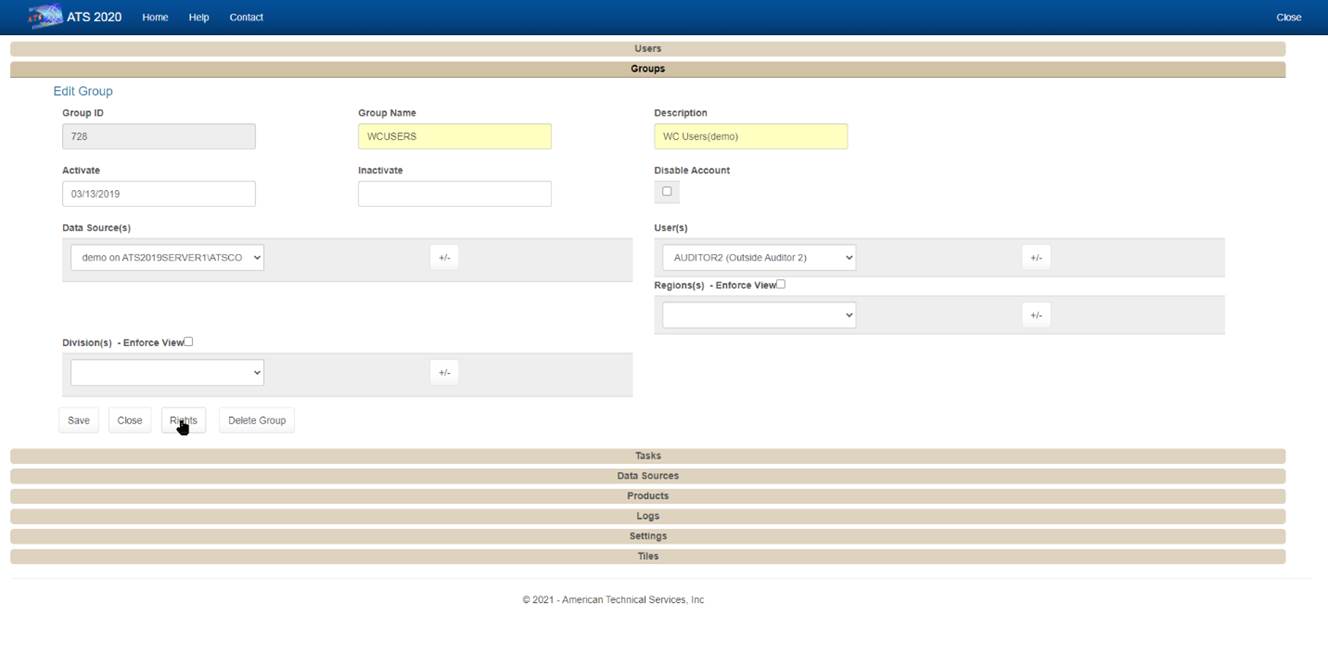
Task: Open the Home menu
Action: [x=155, y=17]
